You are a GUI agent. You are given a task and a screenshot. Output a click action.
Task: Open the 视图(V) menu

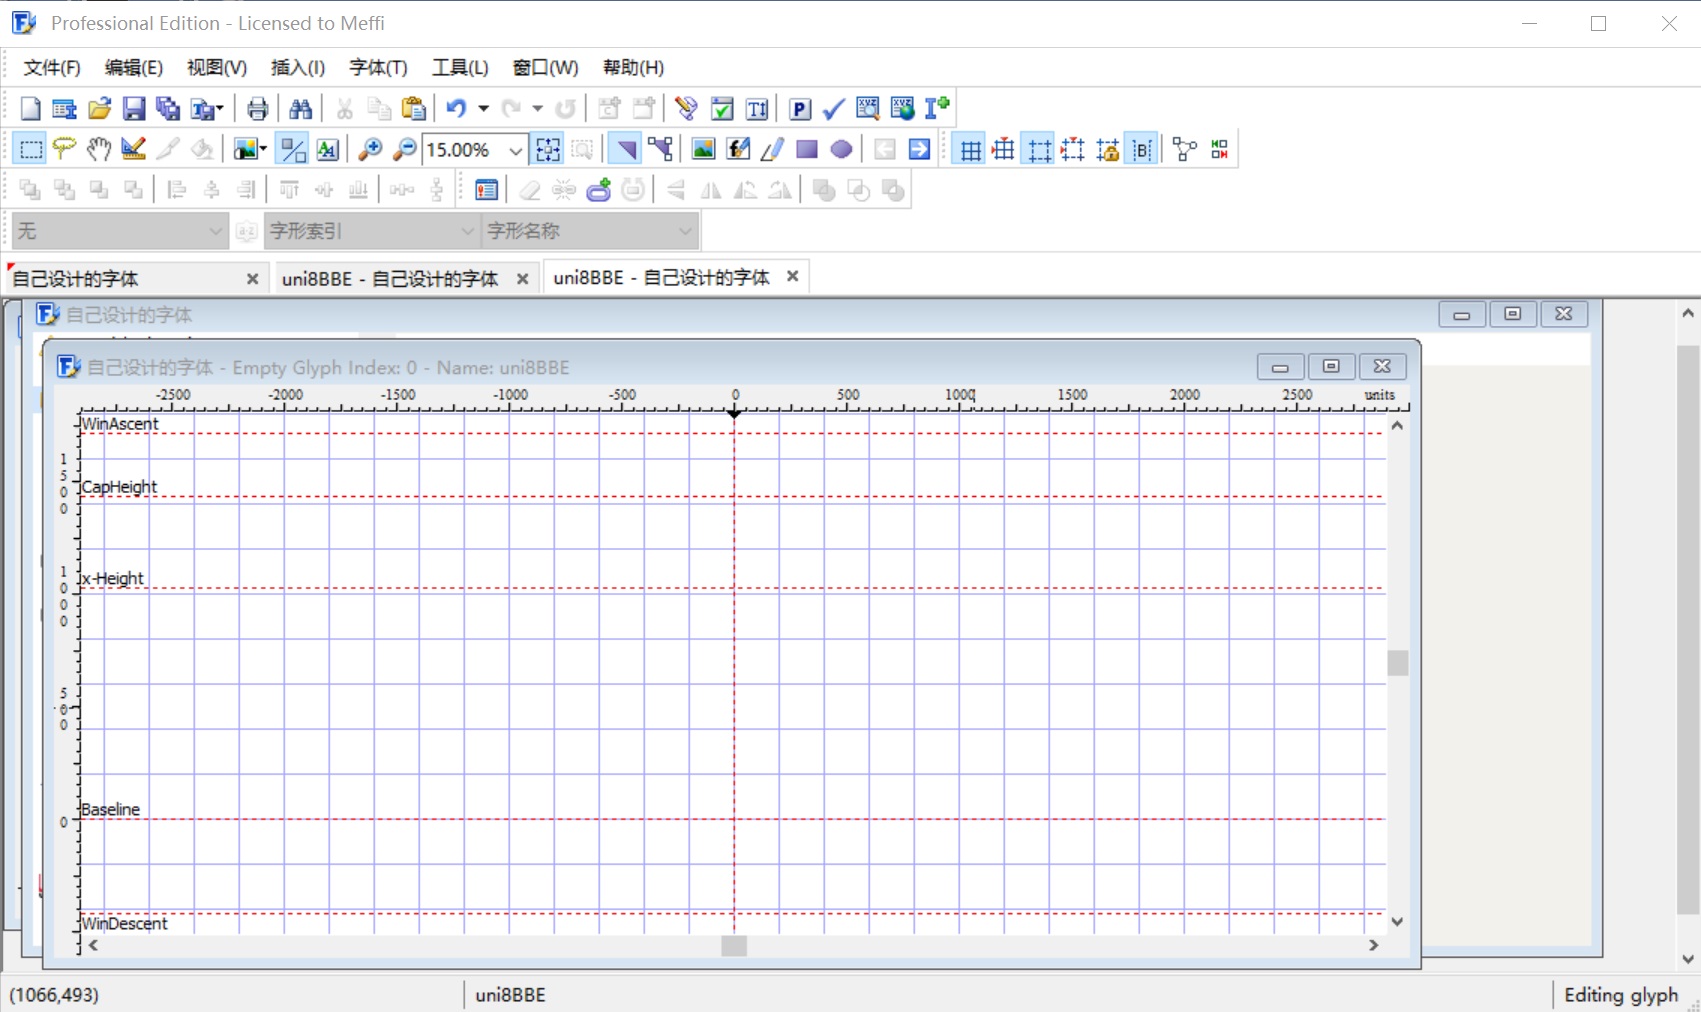click(x=217, y=67)
